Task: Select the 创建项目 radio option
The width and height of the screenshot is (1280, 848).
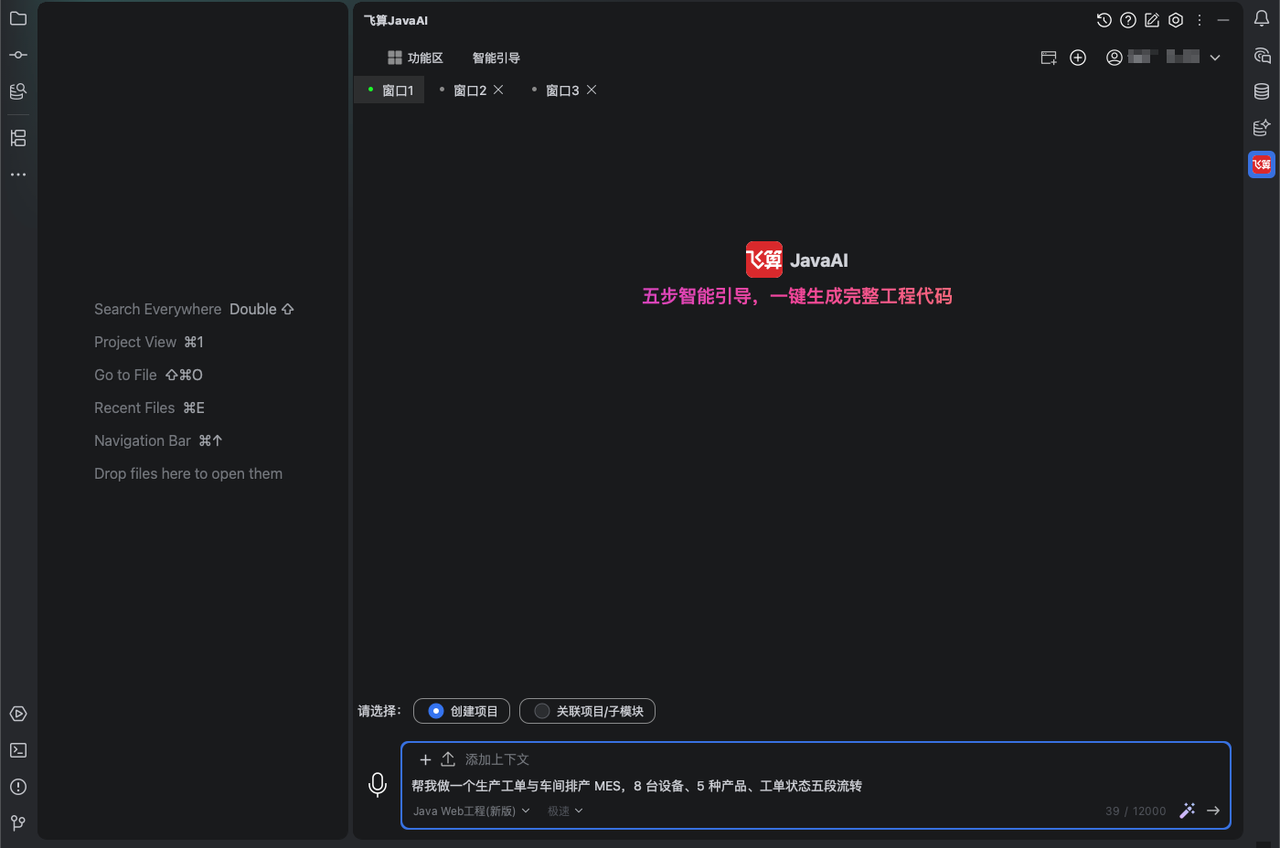Action: click(x=462, y=711)
